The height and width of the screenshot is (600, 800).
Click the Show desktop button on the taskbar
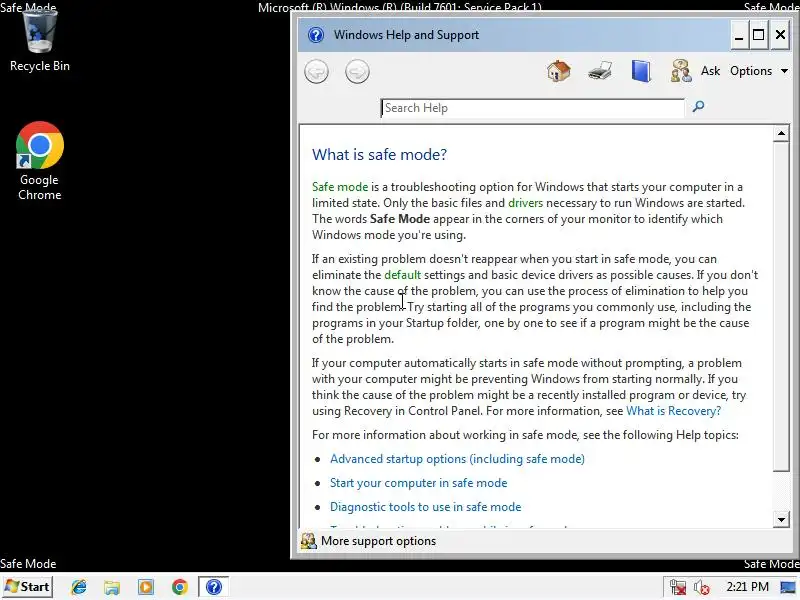click(788, 587)
